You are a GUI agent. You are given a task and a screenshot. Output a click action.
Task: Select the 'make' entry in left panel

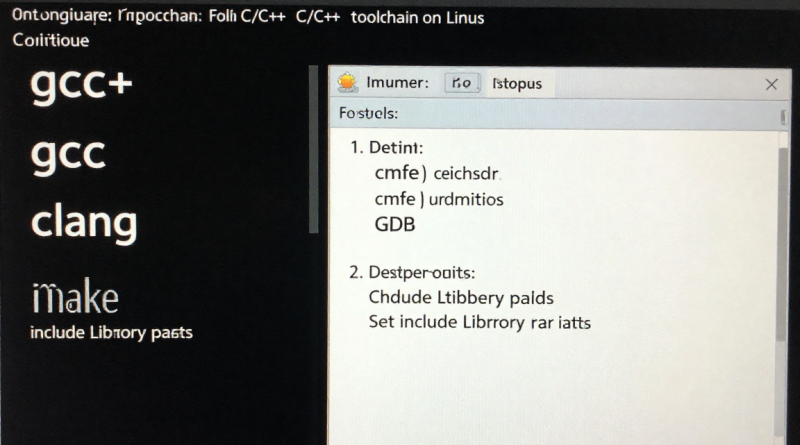pos(75,296)
